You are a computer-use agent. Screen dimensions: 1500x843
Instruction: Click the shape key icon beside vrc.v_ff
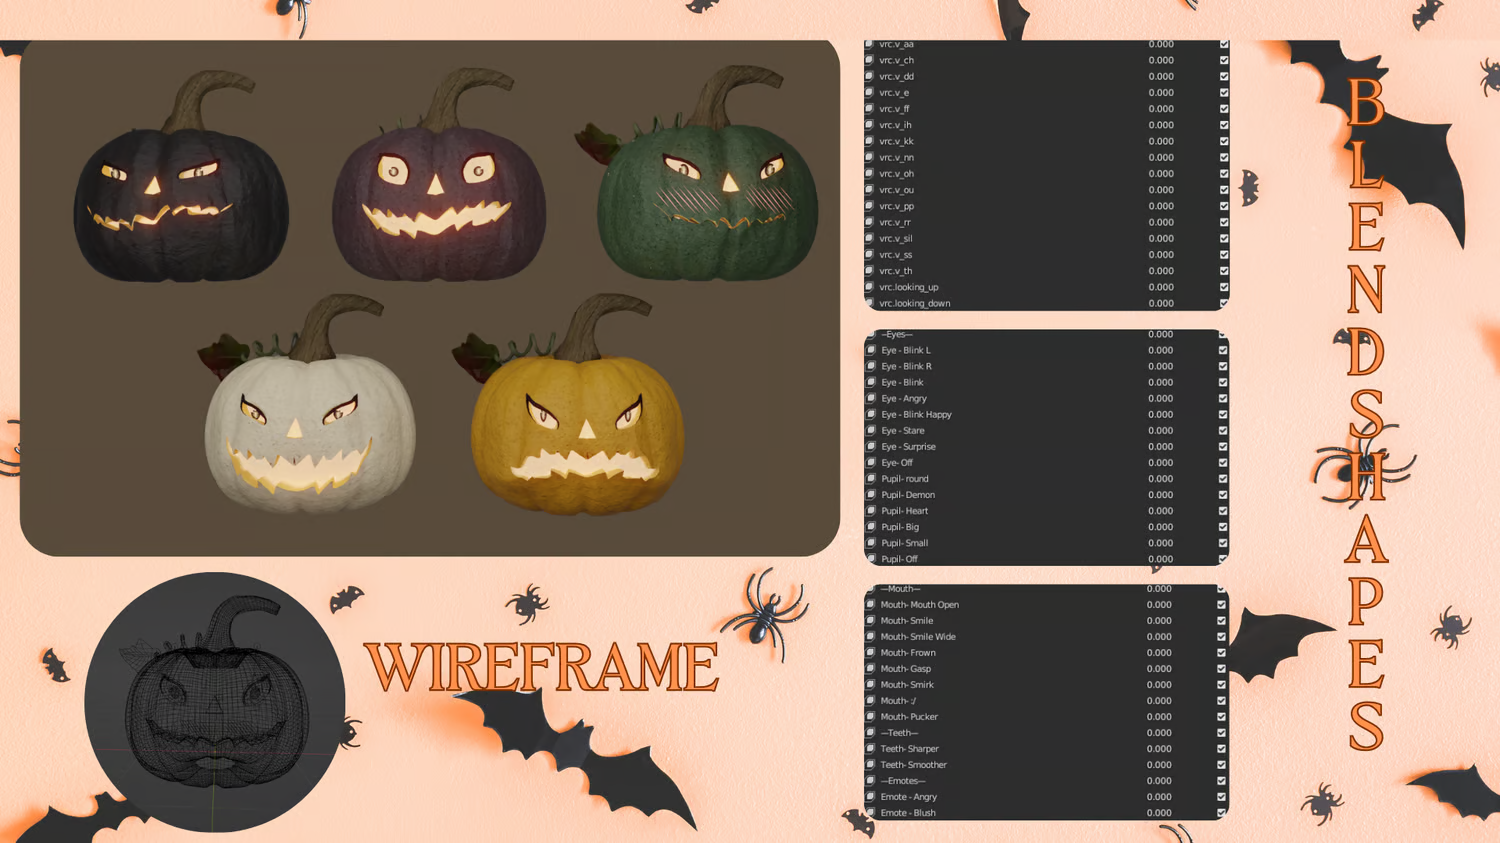(x=869, y=109)
